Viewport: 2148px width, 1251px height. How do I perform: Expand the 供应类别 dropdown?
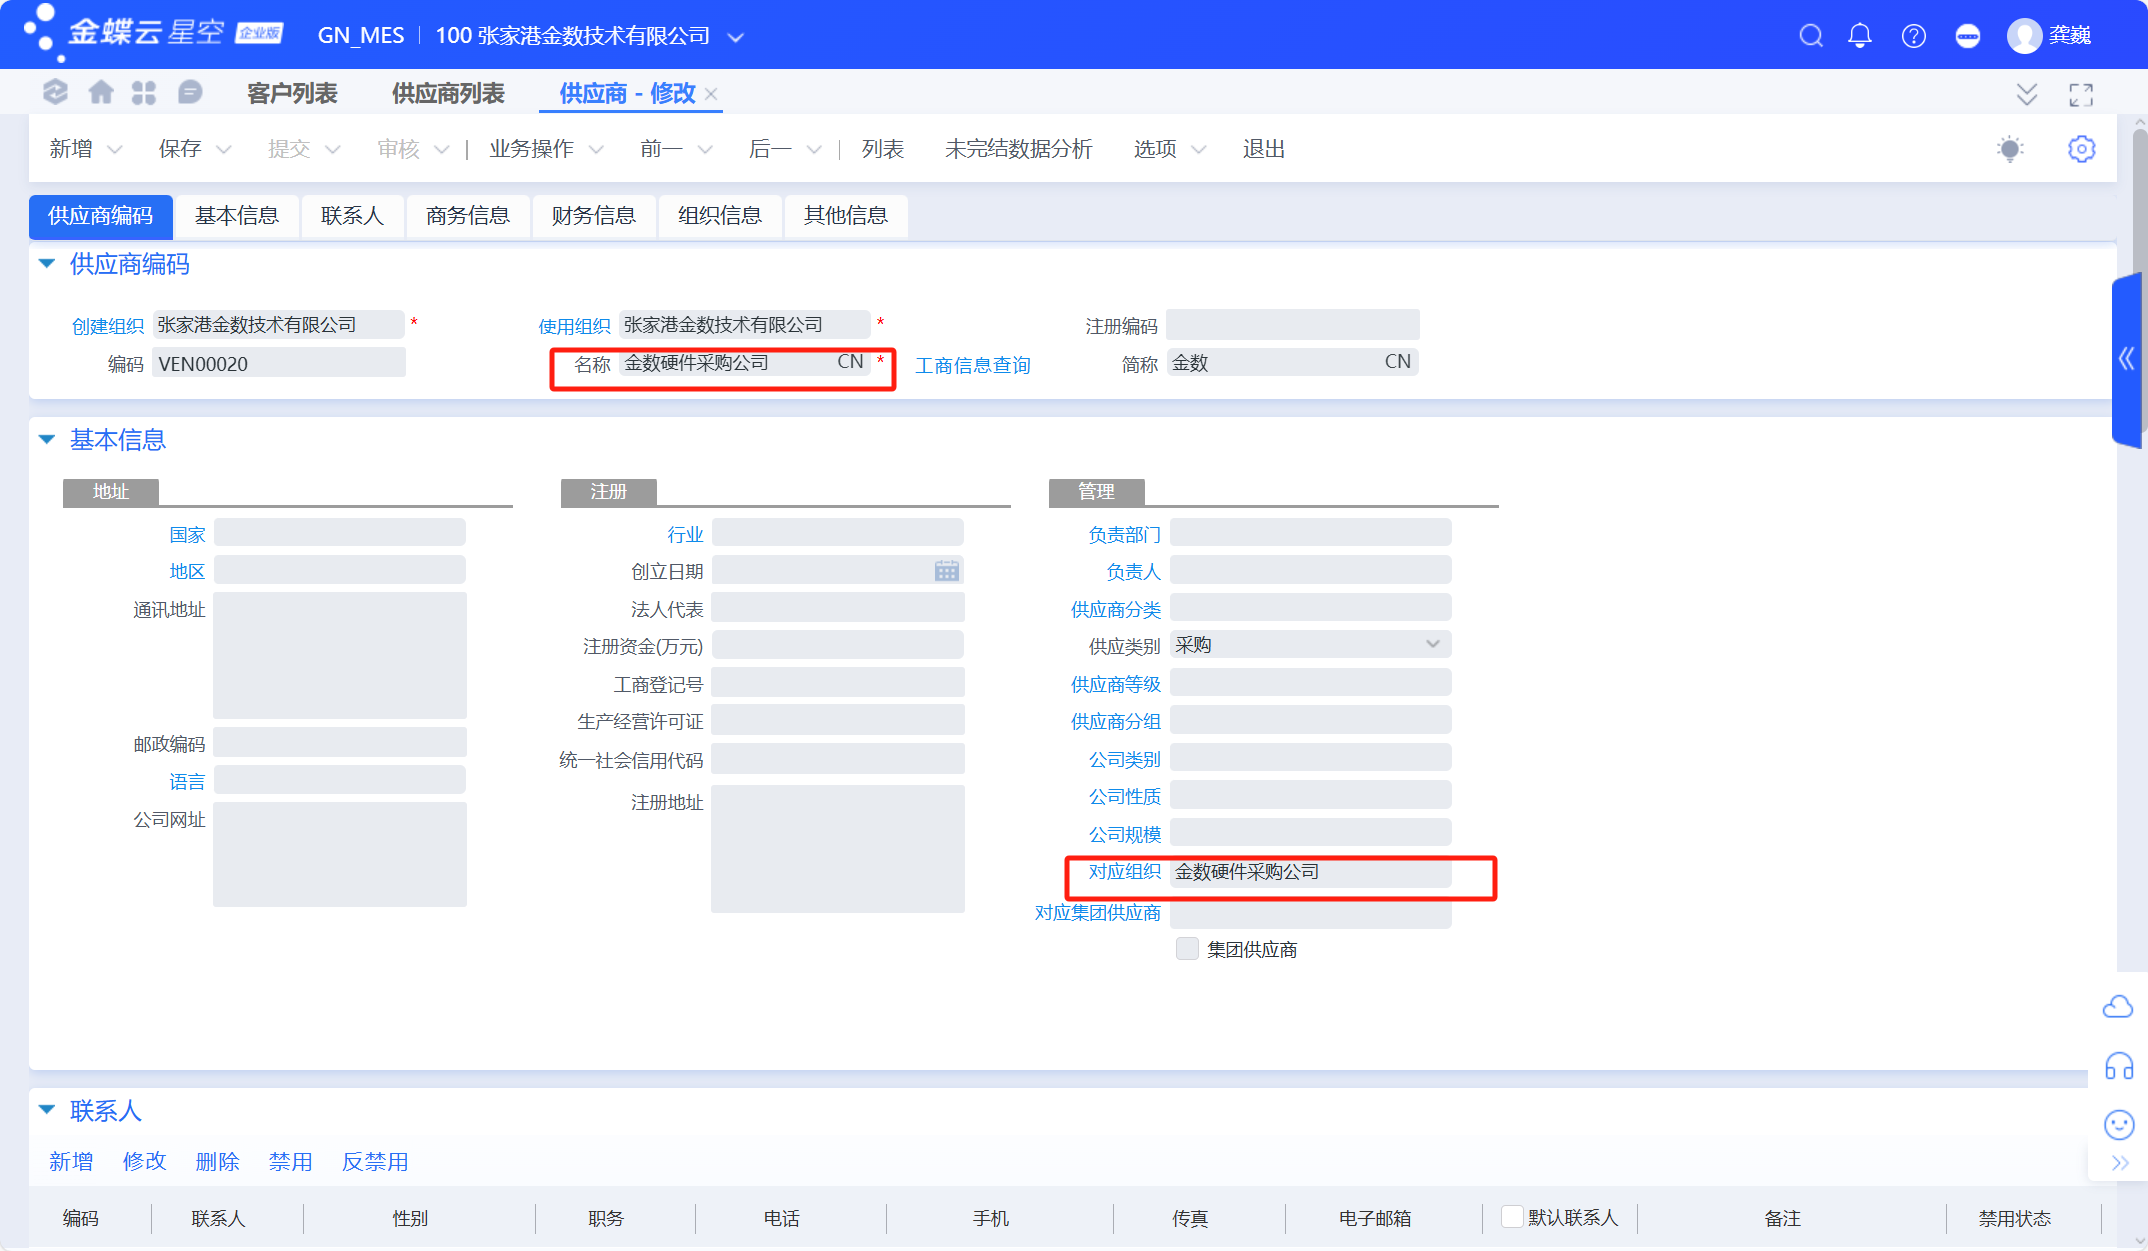click(x=1432, y=645)
